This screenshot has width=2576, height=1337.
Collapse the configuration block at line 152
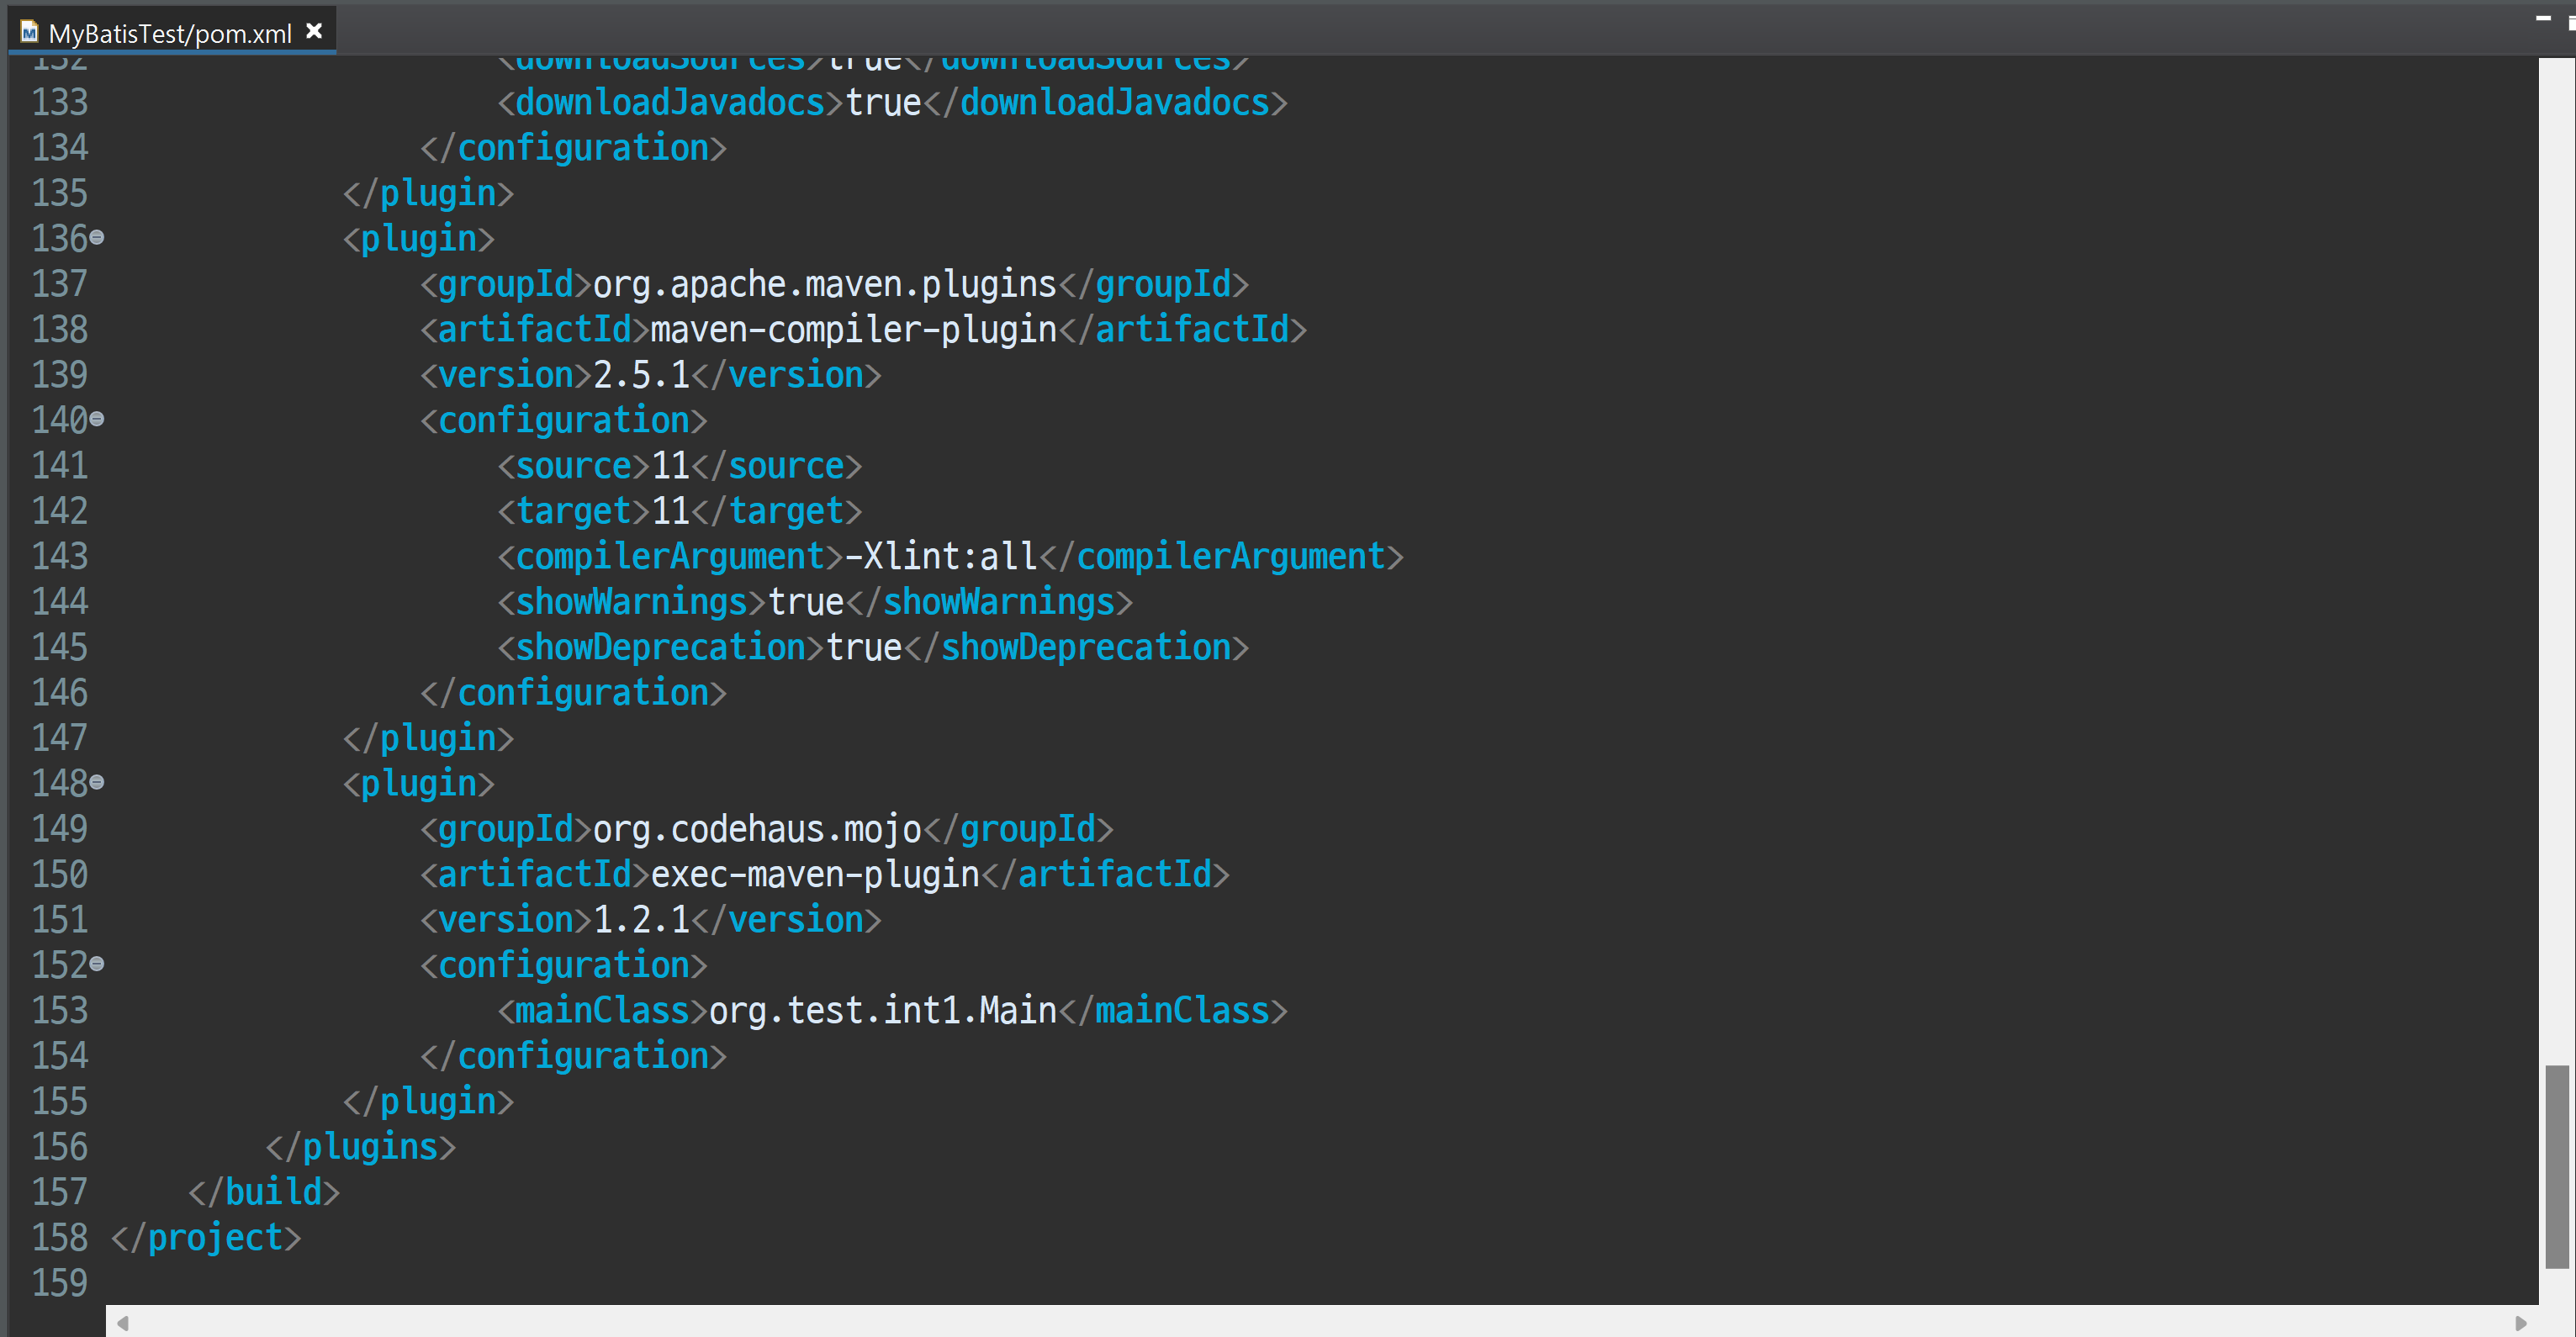coord(97,964)
